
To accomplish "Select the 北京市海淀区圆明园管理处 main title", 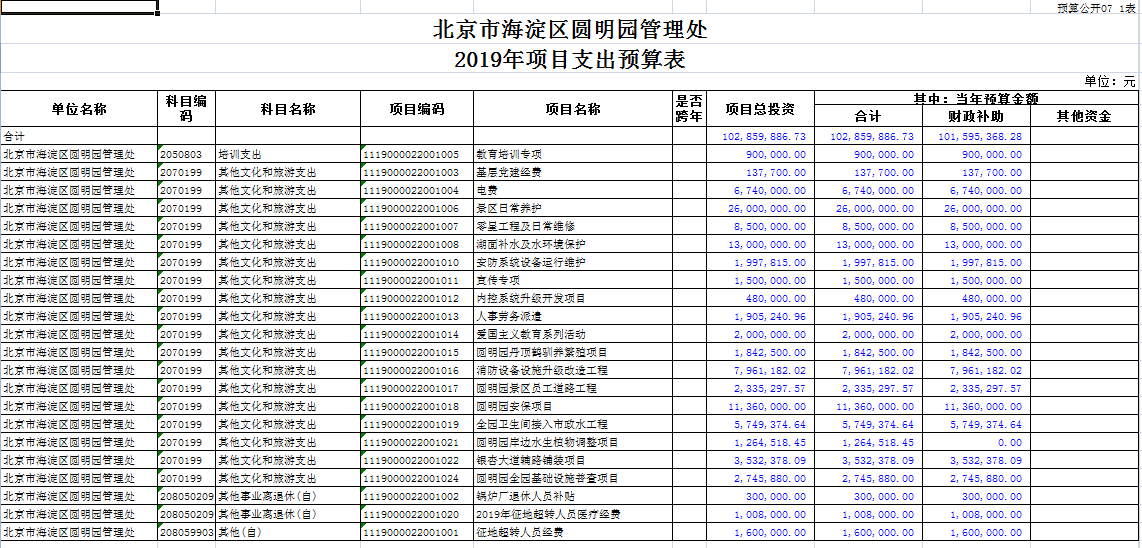I will (x=569, y=29).
